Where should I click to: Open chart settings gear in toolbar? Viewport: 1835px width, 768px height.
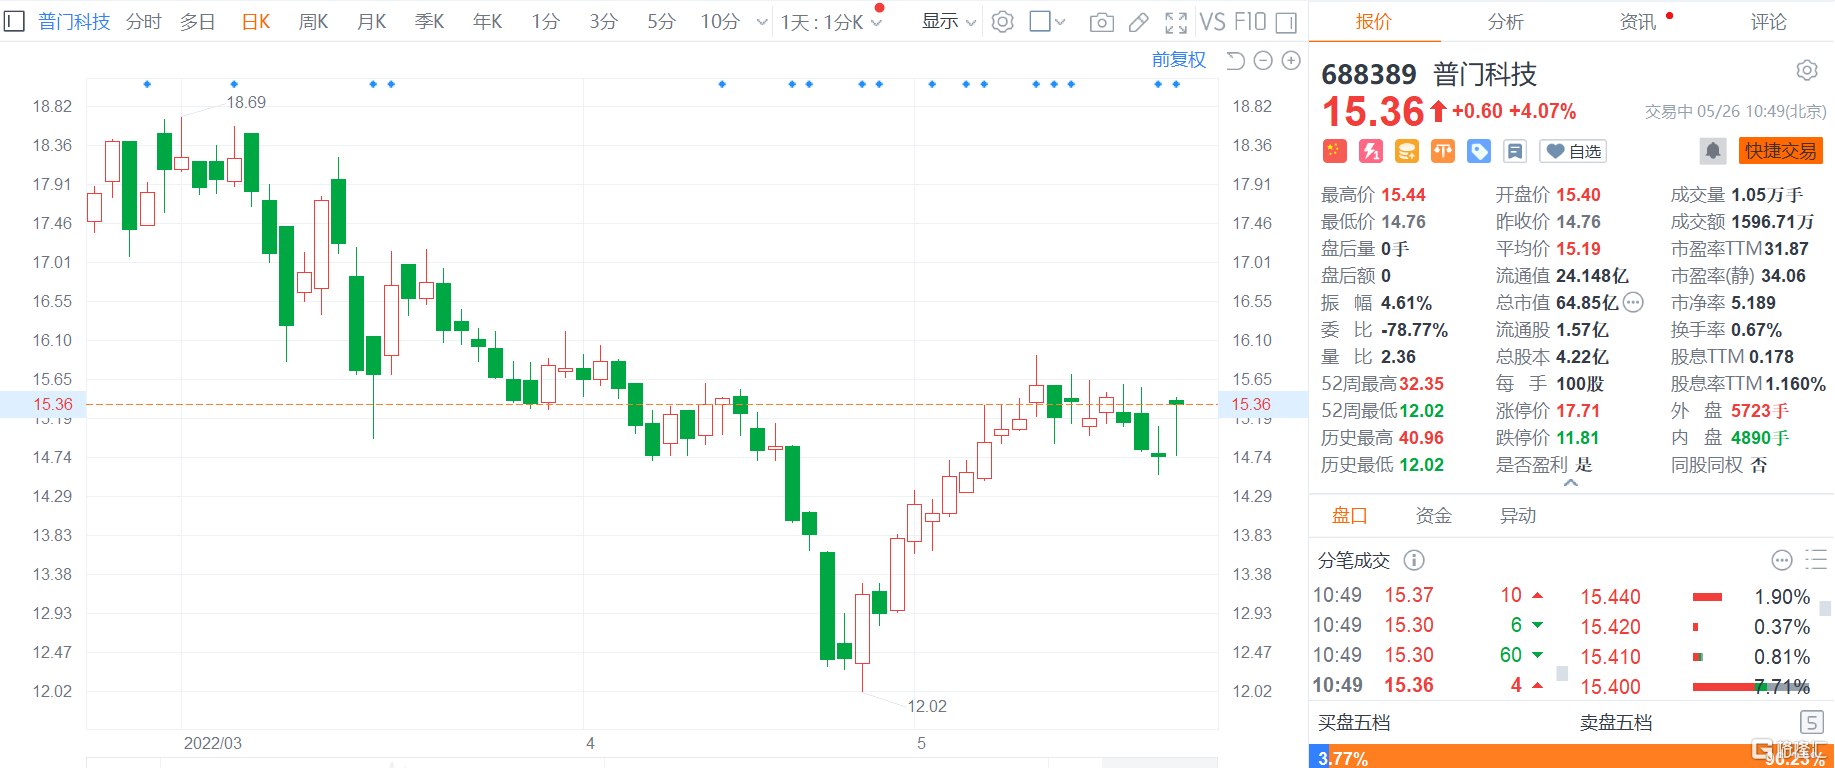tap(1002, 22)
